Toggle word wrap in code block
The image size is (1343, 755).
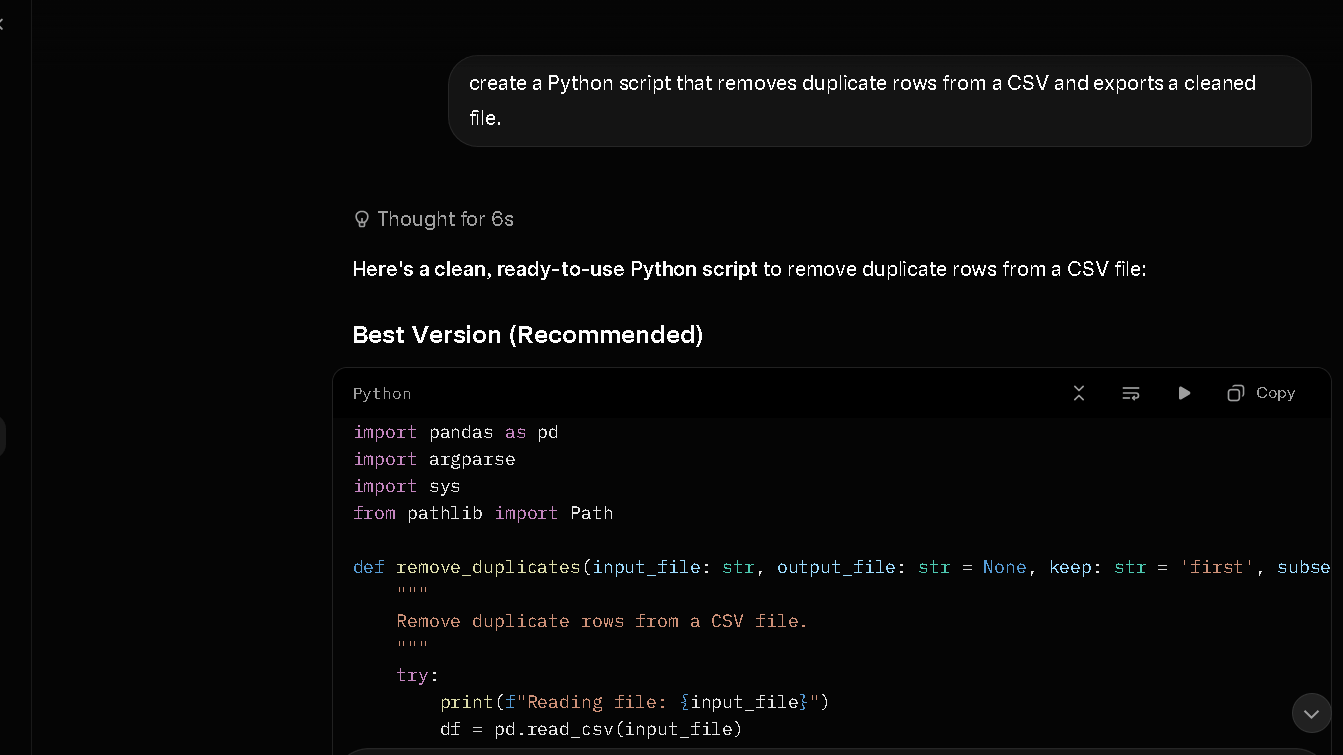[x=1131, y=393]
